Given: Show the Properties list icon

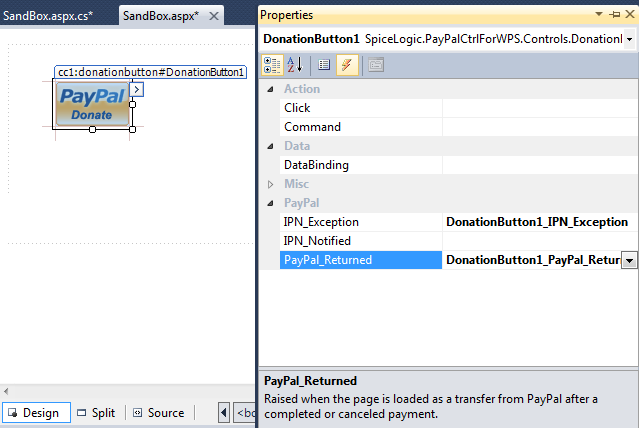Looking at the screenshot, I should pyautogui.click(x=324, y=65).
